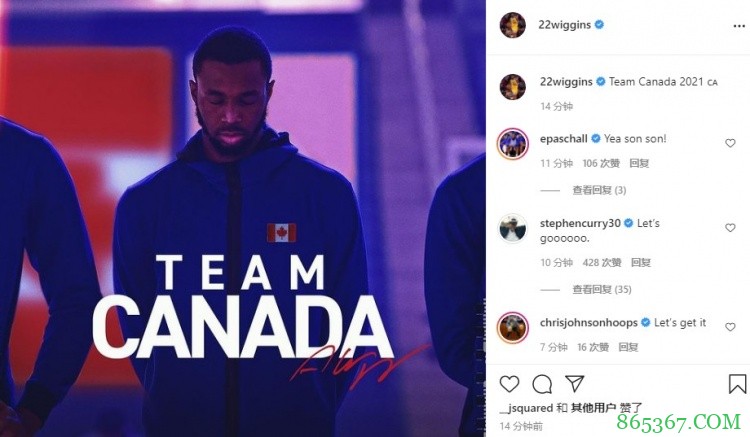The image size is (750, 437).
Task: Share the post via paper plane icon
Action: click(x=574, y=383)
